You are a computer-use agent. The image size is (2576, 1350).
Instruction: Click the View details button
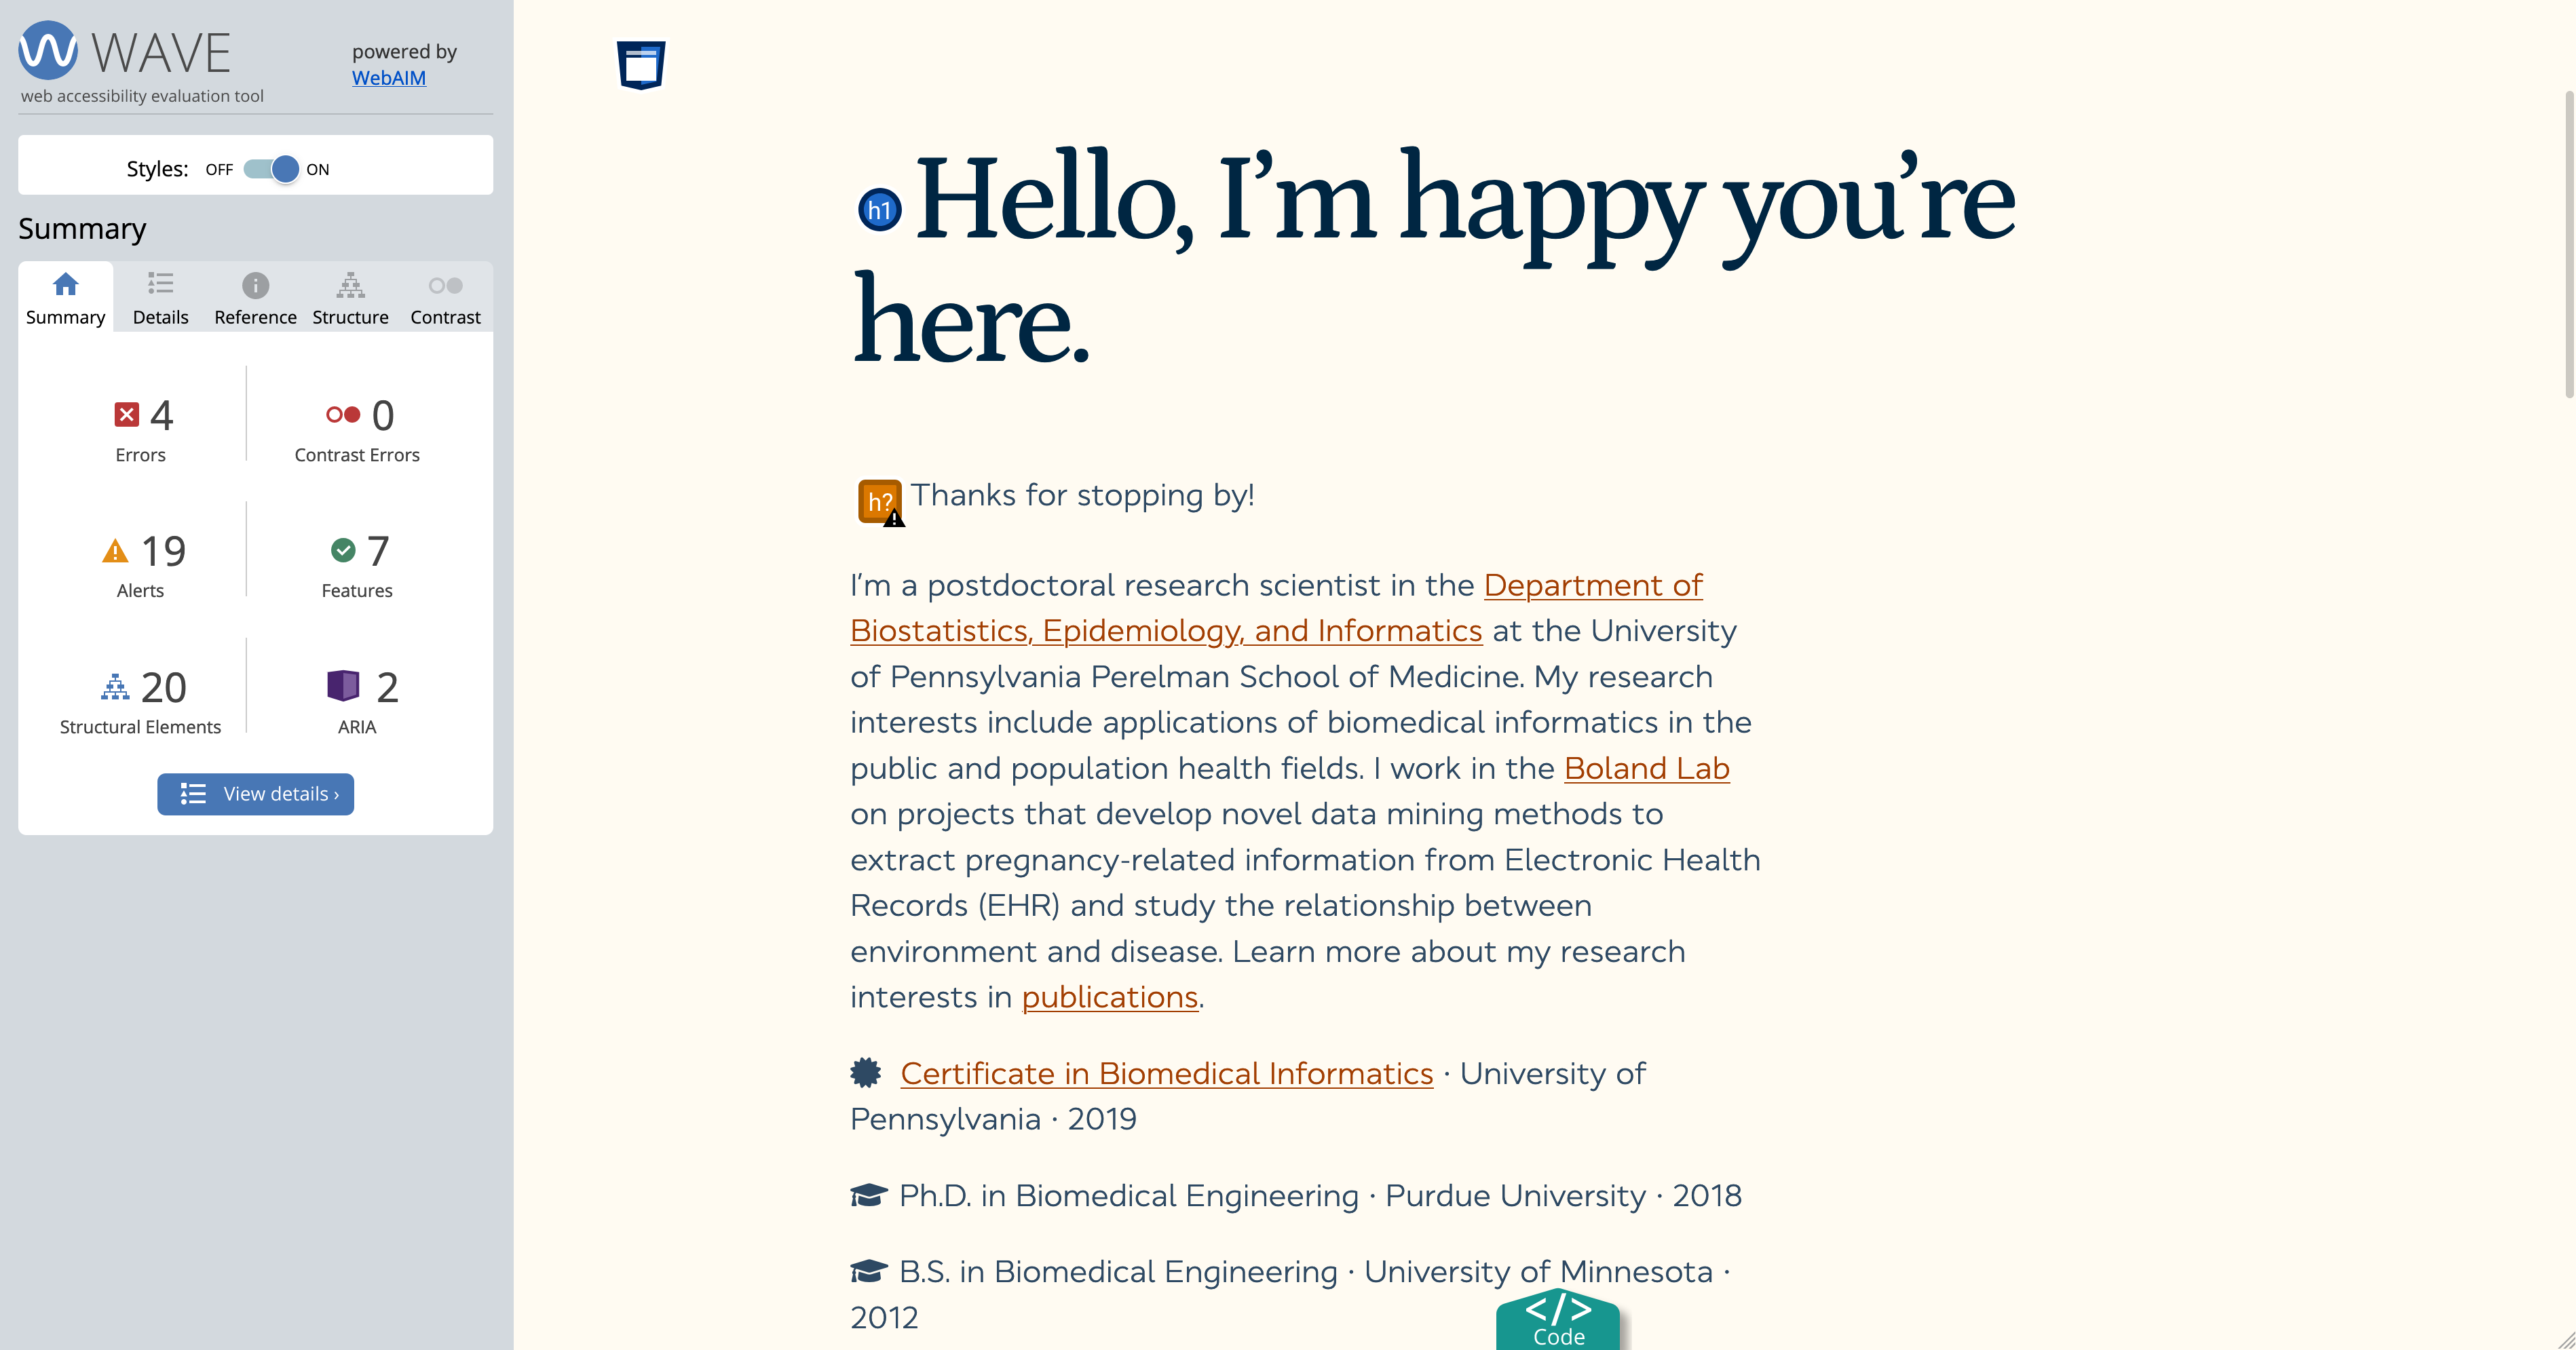255,794
